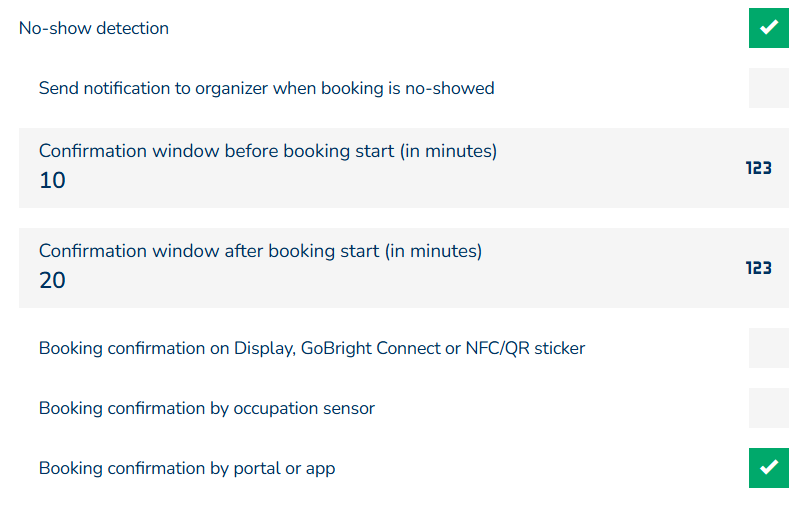Click the "Booking confirmation by portal or app" text

tap(186, 468)
